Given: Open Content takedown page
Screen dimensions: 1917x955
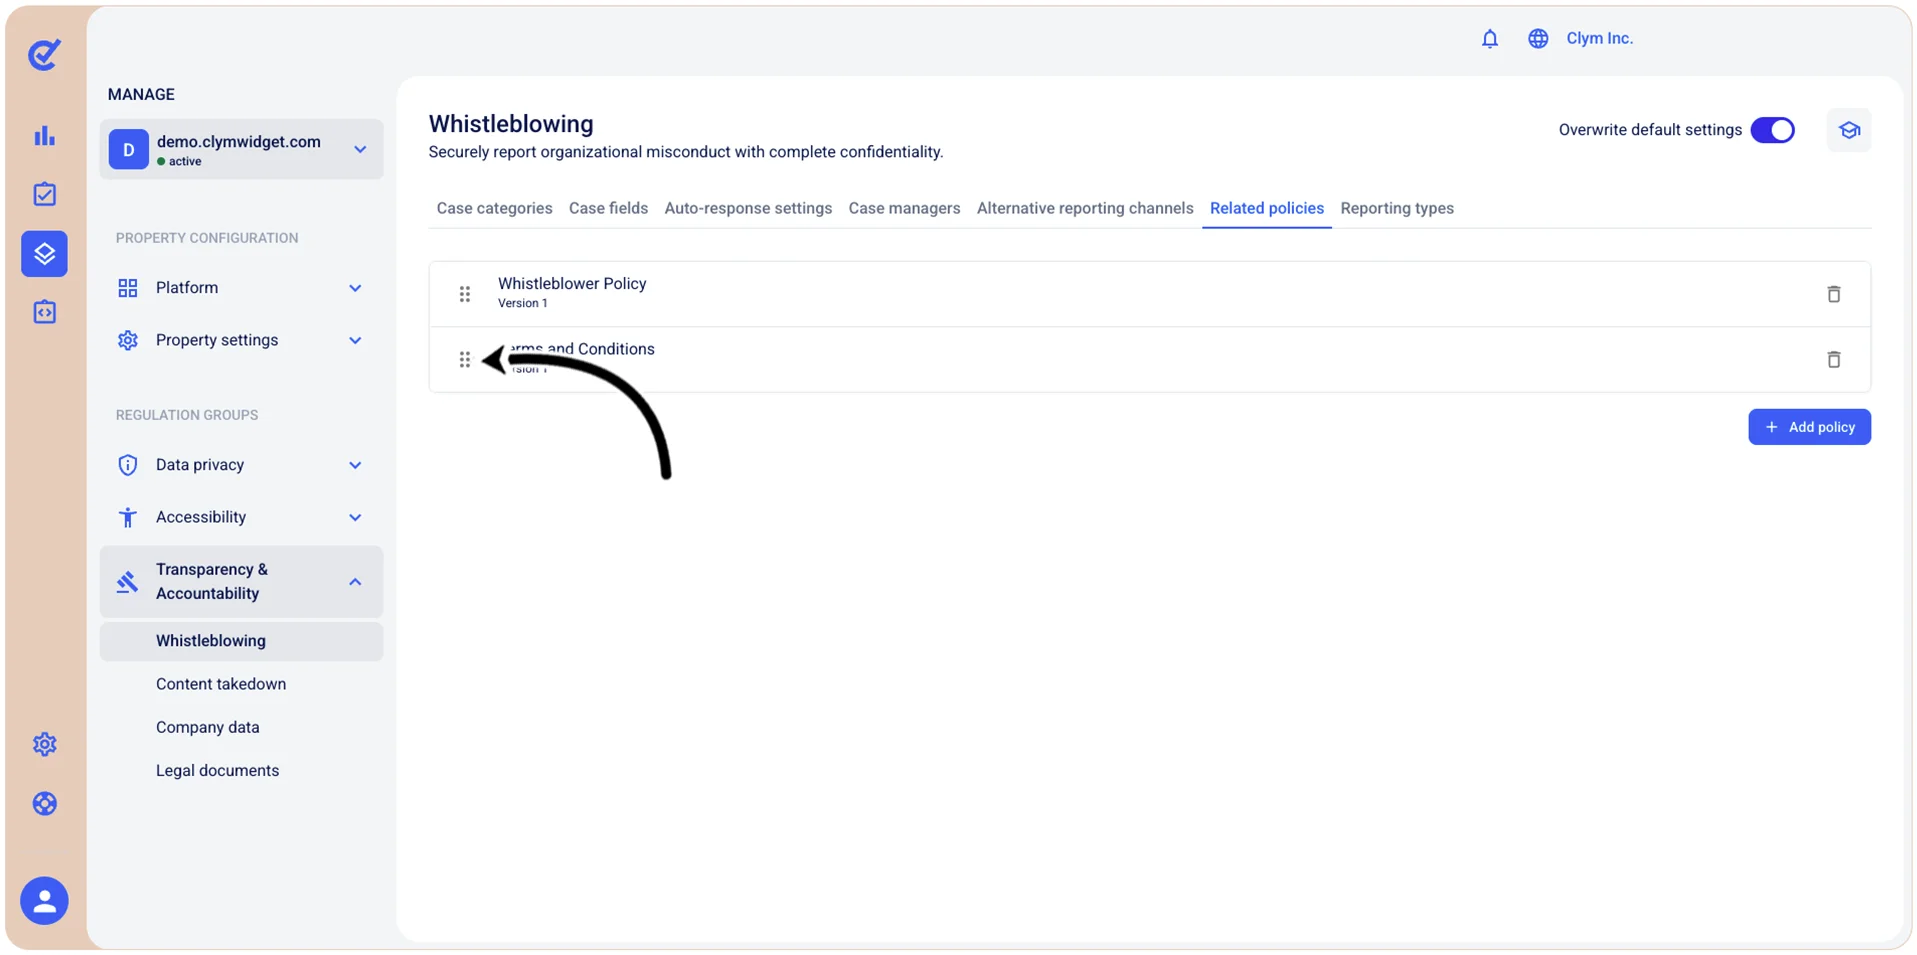Looking at the screenshot, I should 221,684.
